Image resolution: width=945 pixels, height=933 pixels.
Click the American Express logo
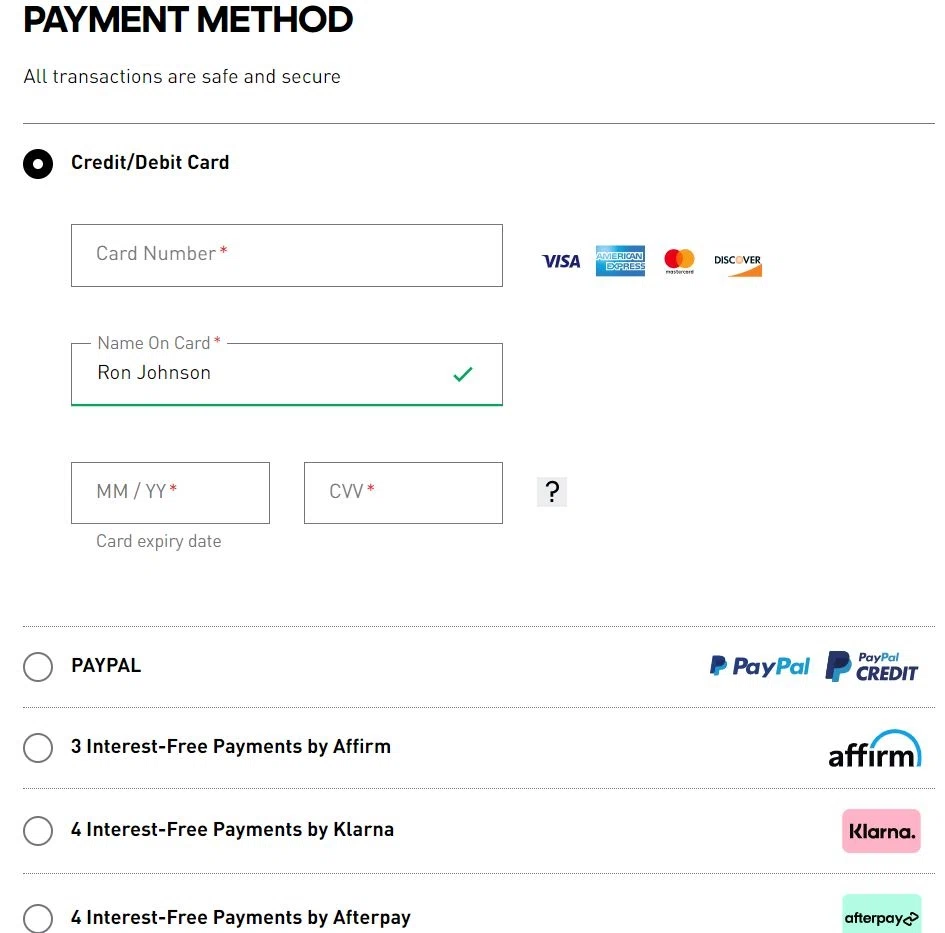pyautogui.click(x=620, y=261)
